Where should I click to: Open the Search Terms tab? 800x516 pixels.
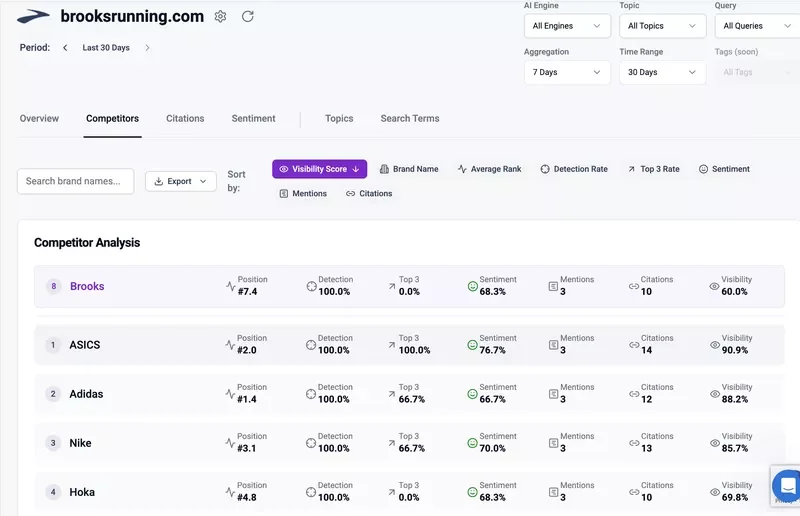tap(409, 118)
